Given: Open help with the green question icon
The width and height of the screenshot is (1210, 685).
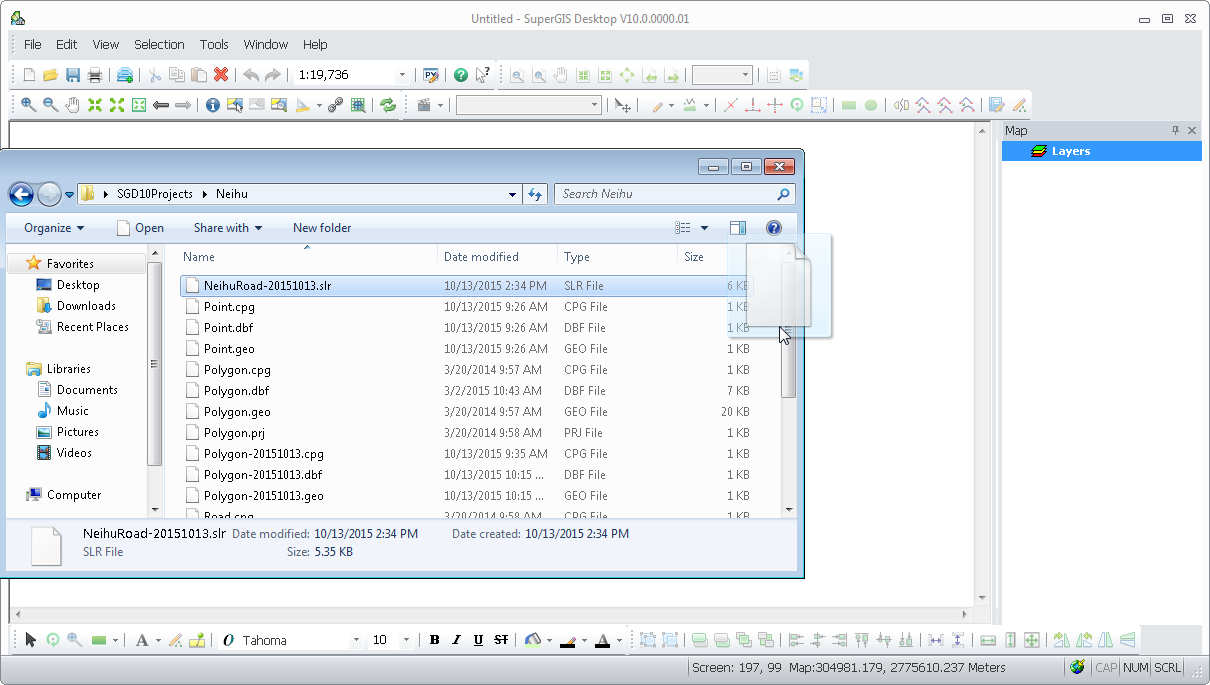Looking at the screenshot, I should point(461,75).
